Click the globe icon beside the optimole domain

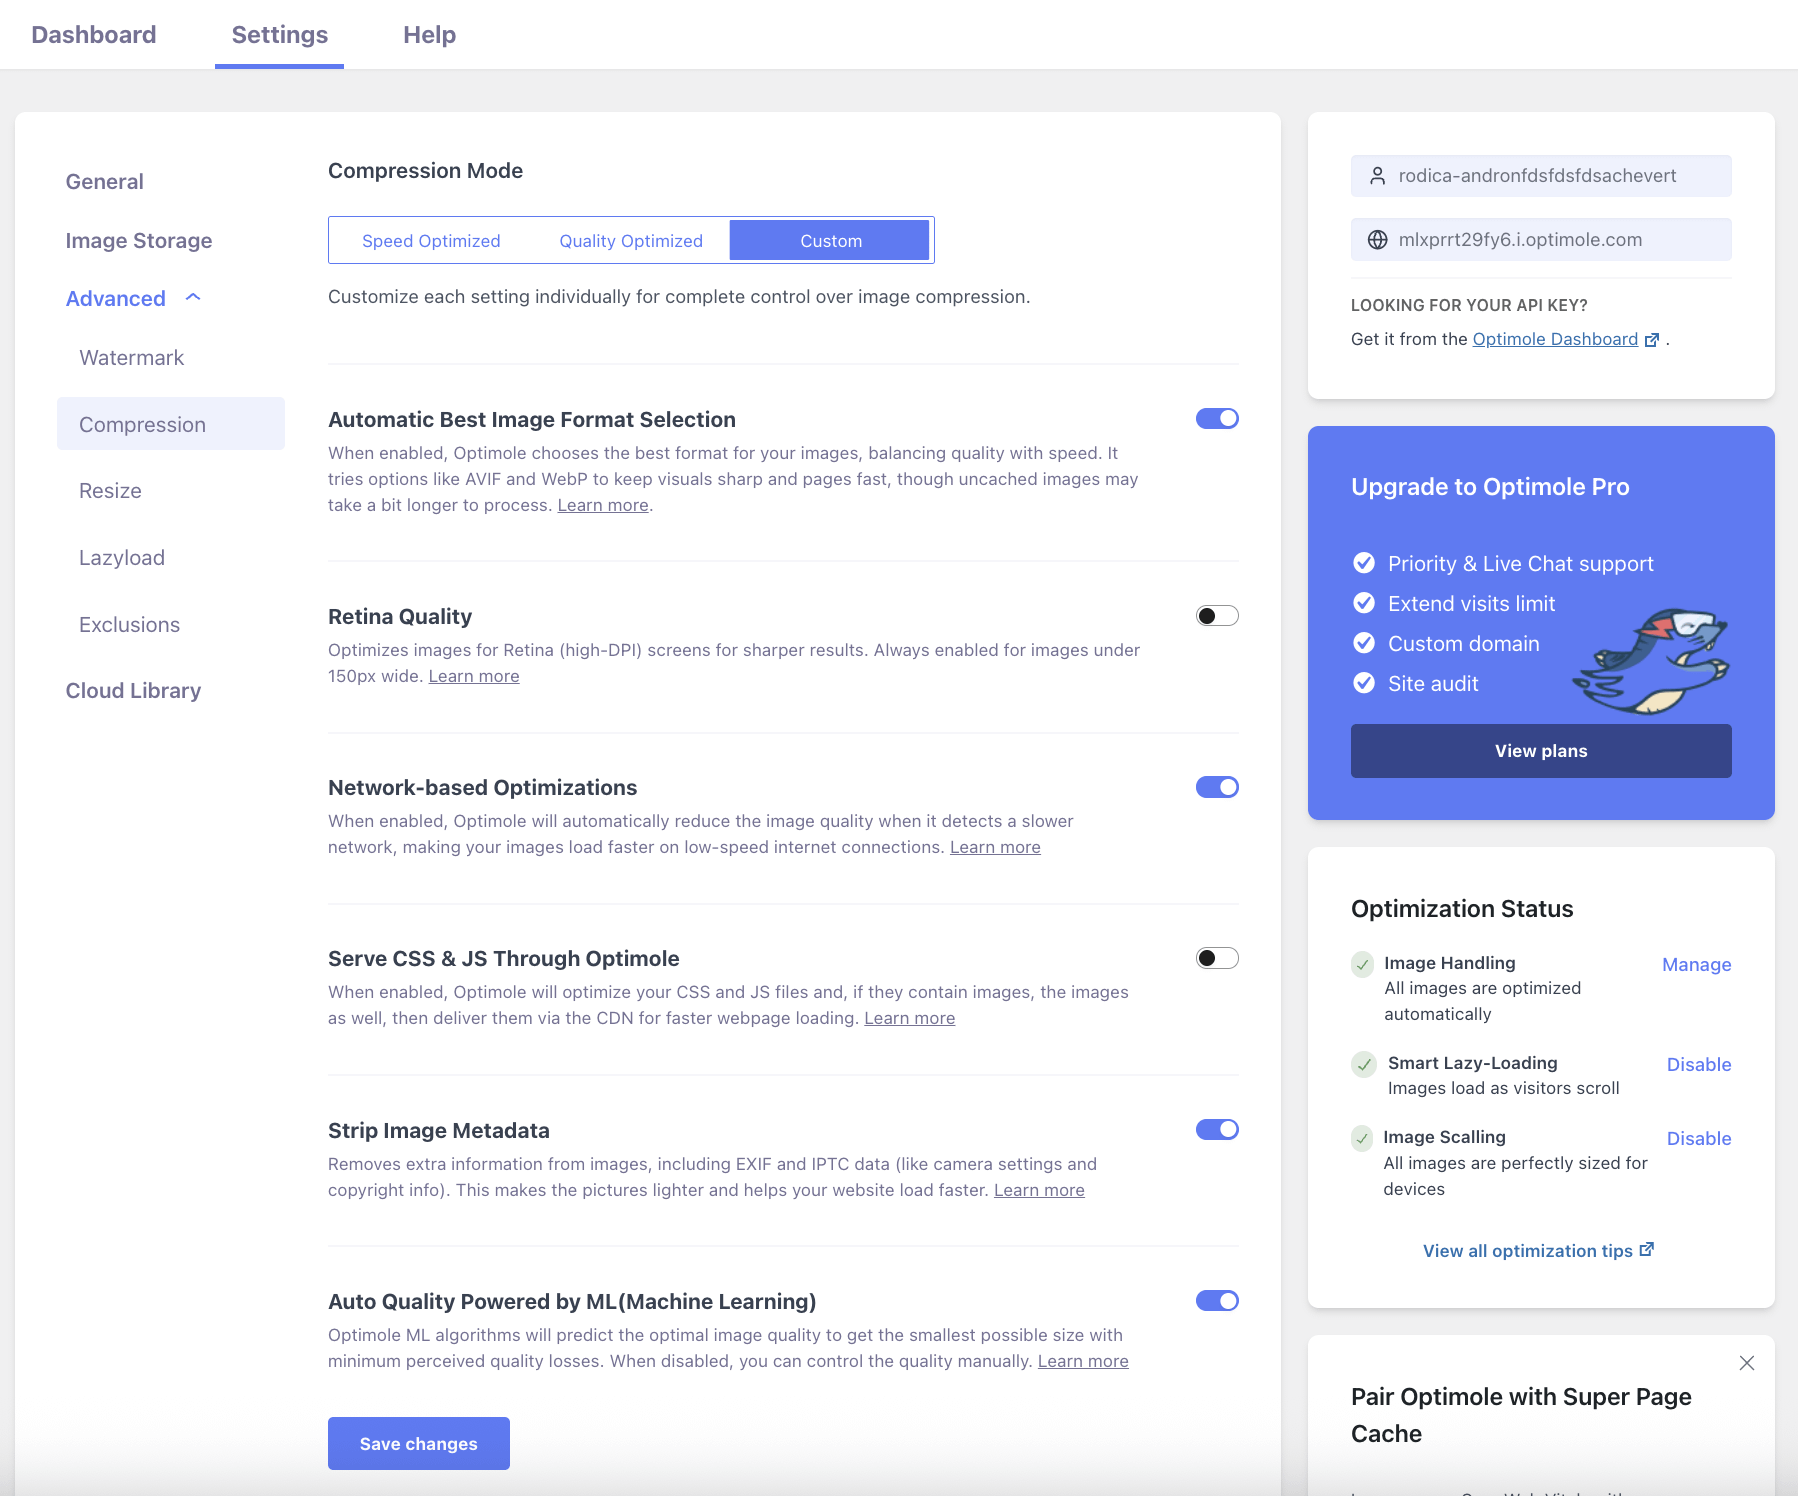(x=1377, y=240)
